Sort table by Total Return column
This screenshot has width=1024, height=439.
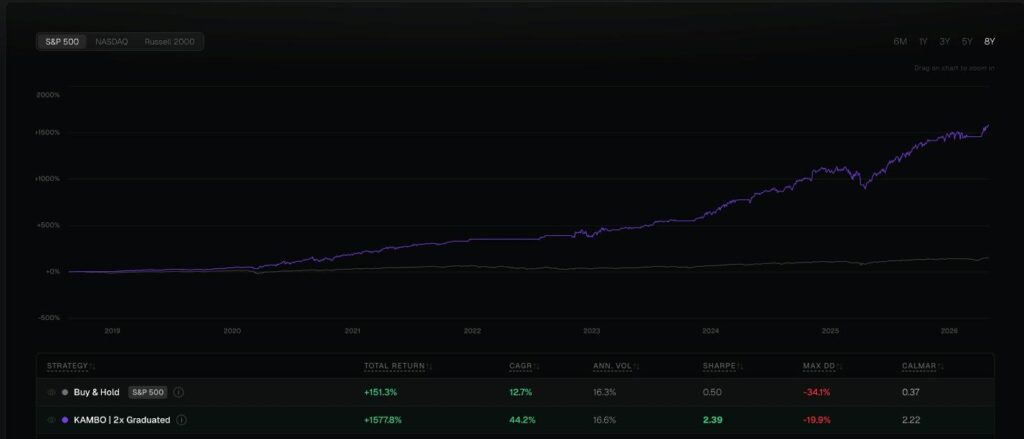[x=398, y=366]
